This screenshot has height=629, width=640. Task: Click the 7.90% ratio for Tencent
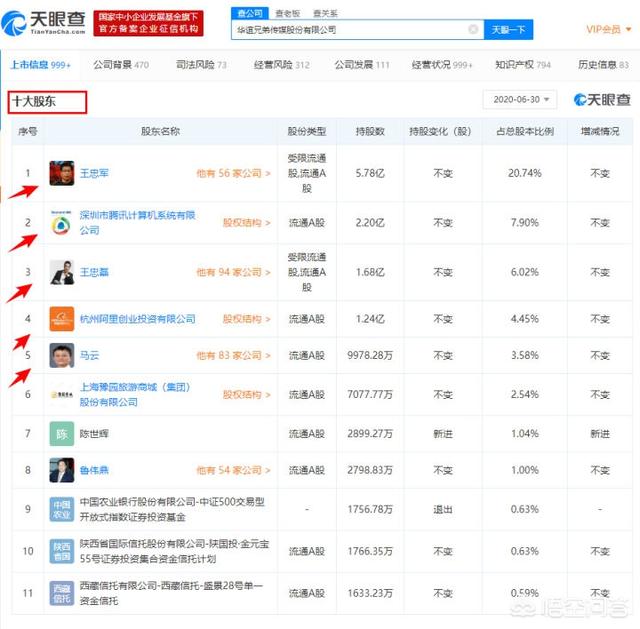click(x=525, y=223)
